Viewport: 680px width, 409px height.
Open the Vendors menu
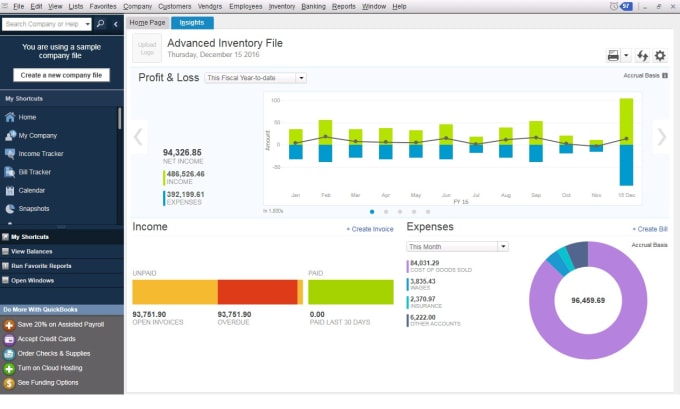(210, 7)
